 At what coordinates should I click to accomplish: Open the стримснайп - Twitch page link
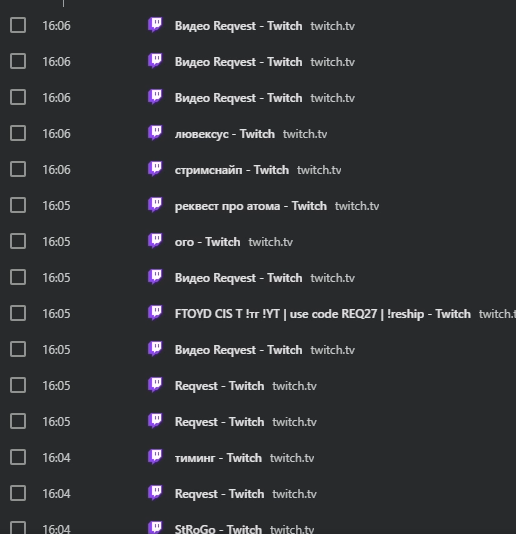(x=232, y=170)
